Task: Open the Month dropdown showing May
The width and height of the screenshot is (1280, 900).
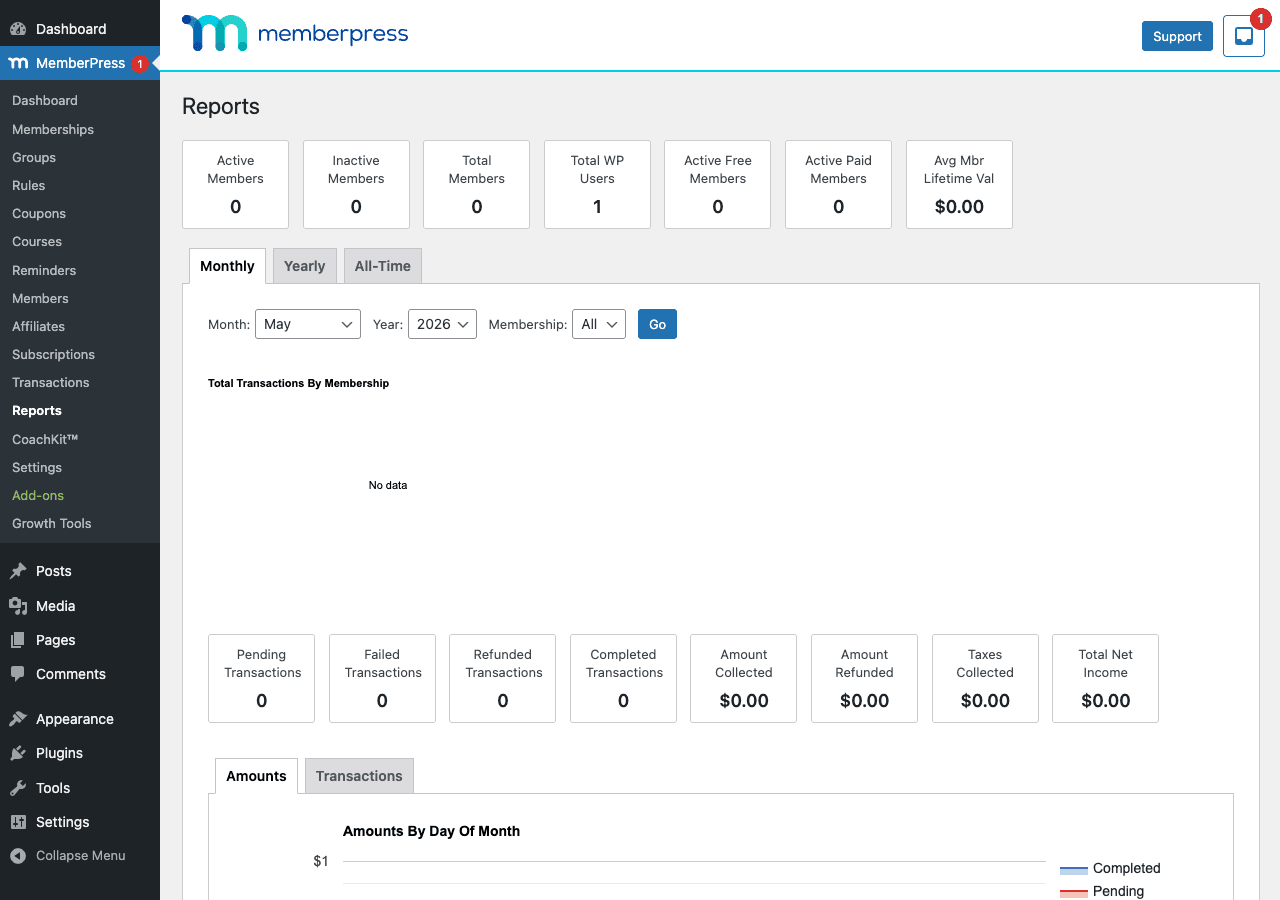Action: (x=308, y=324)
